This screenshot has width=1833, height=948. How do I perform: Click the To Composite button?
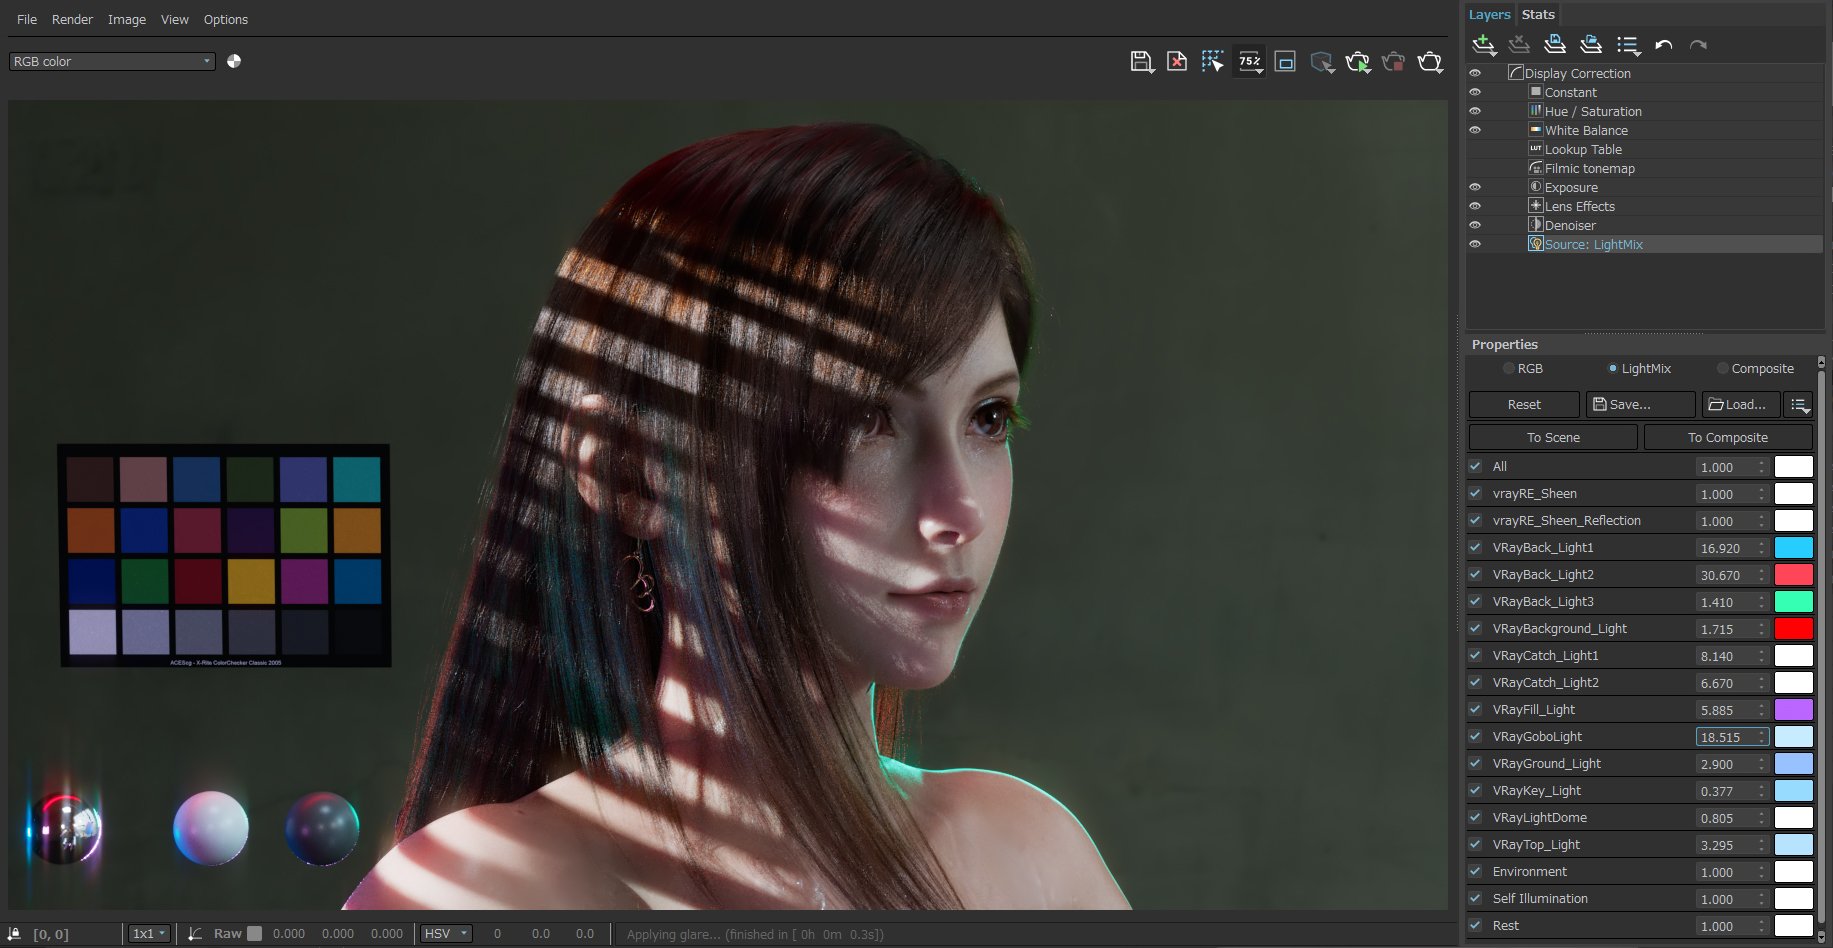click(1728, 438)
